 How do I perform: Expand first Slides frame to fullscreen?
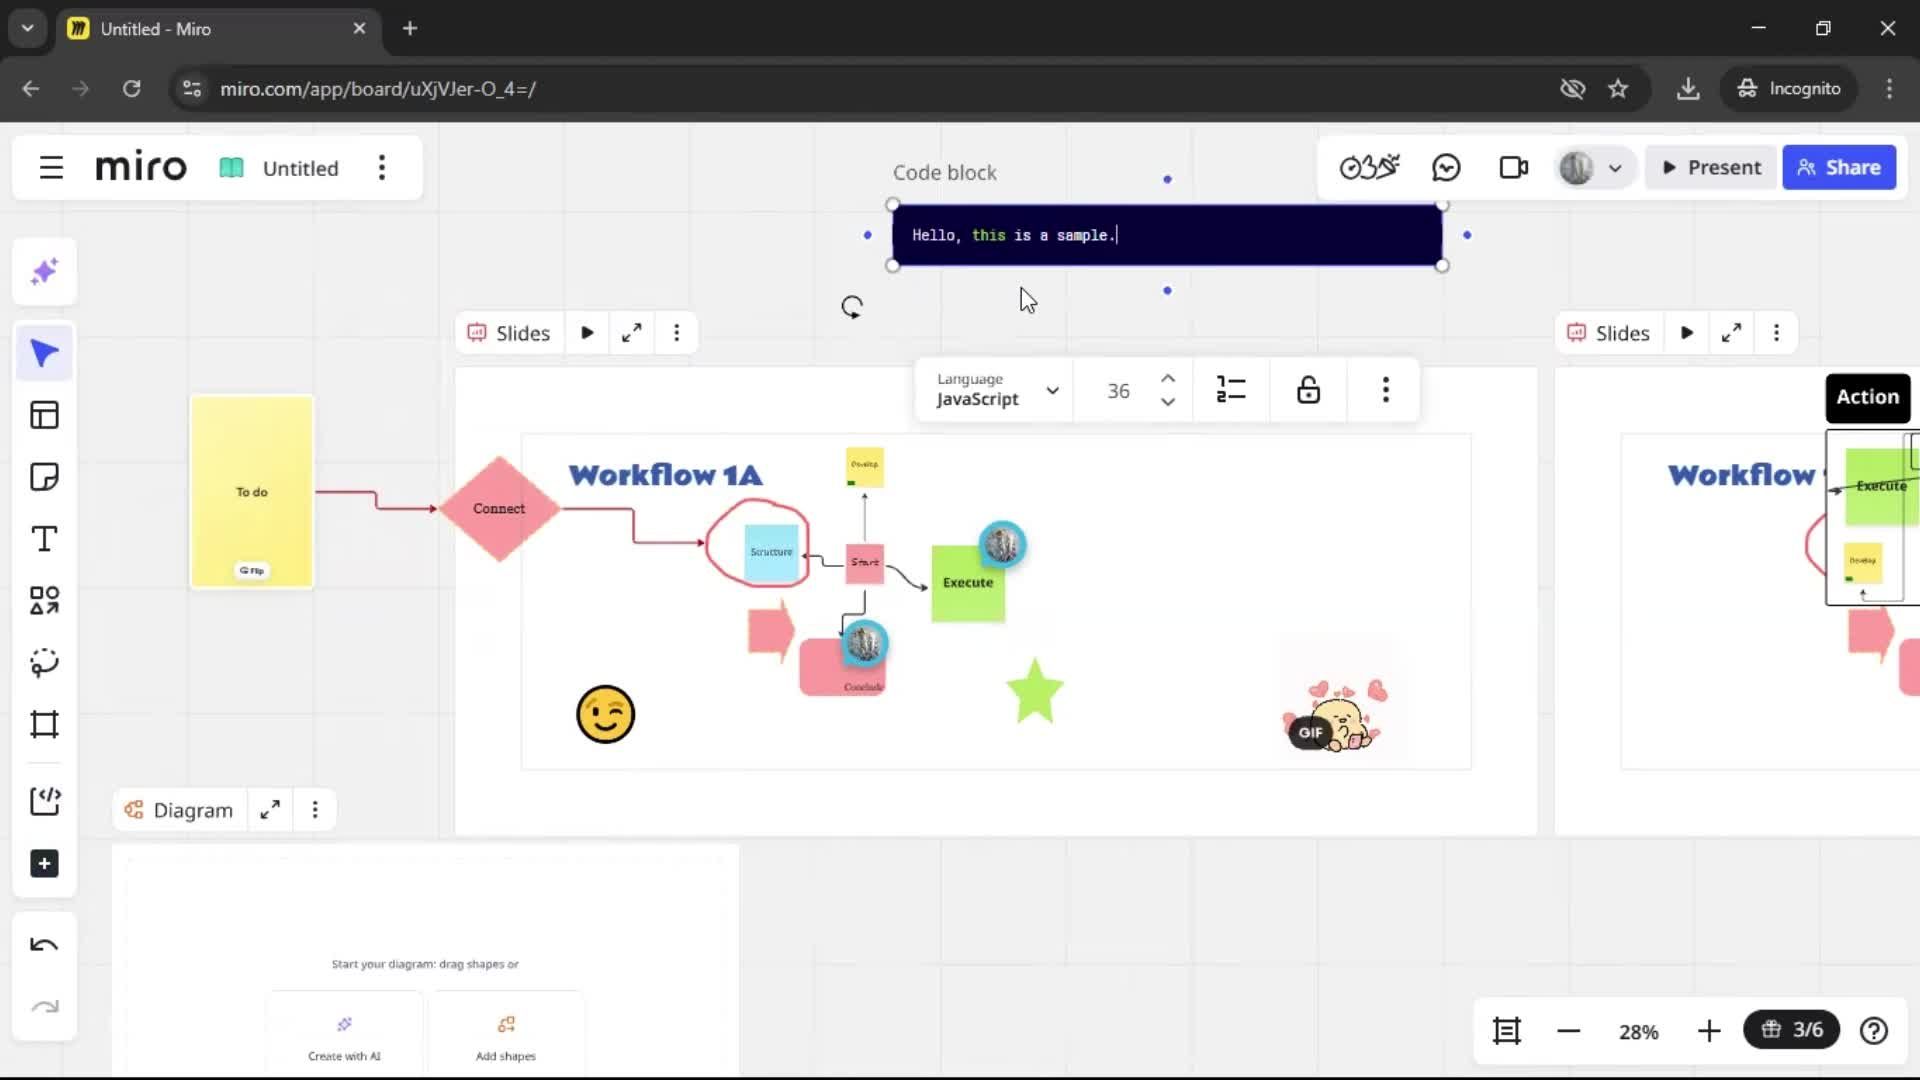pos(631,333)
